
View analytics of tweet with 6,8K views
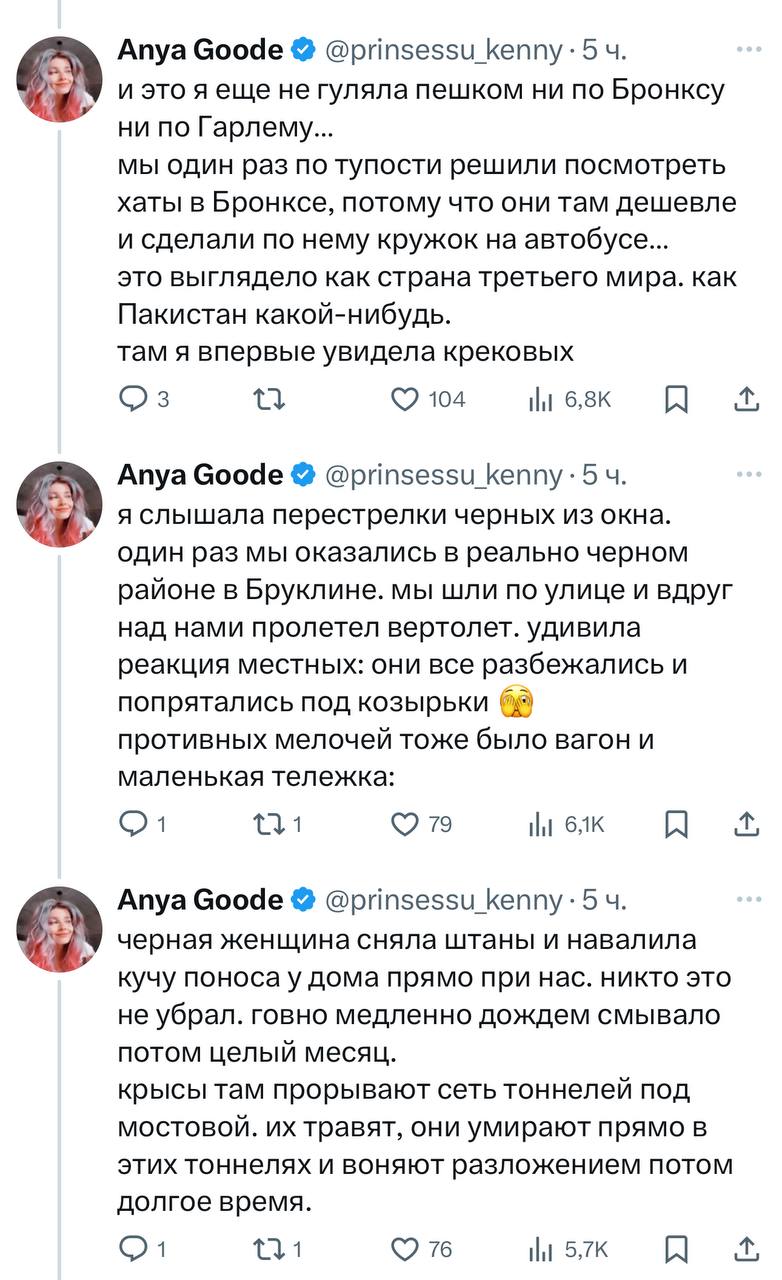pos(540,399)
